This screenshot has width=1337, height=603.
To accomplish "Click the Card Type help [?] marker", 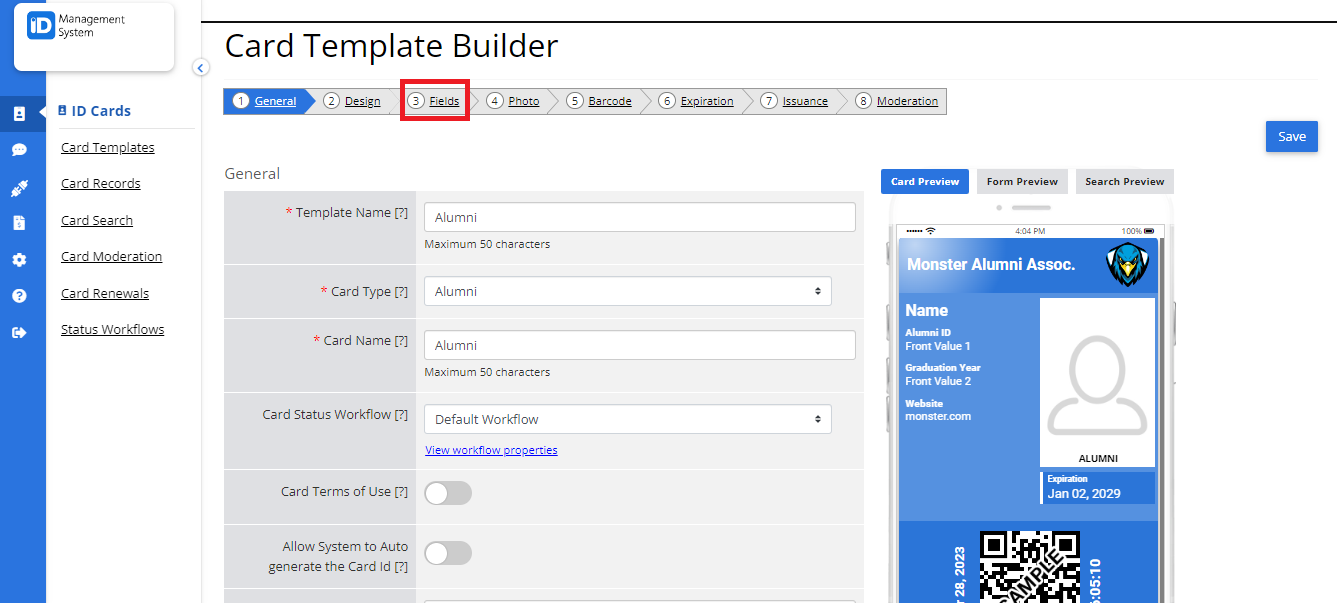I will click(401, 292).
